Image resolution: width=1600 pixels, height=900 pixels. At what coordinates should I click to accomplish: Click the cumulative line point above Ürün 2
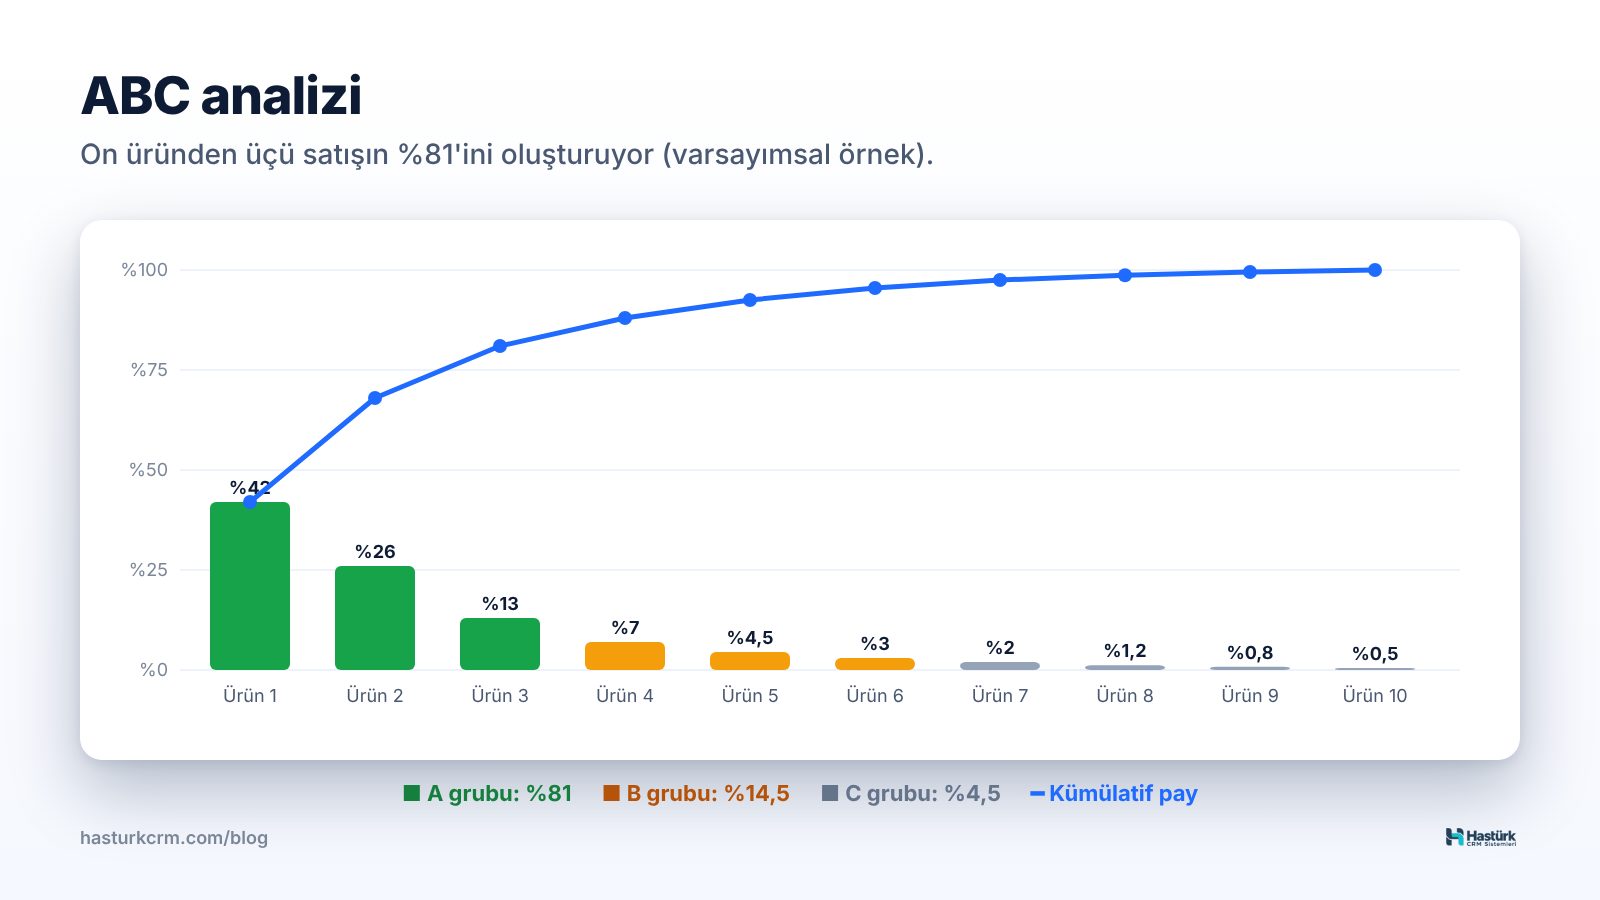coord(375,398)
